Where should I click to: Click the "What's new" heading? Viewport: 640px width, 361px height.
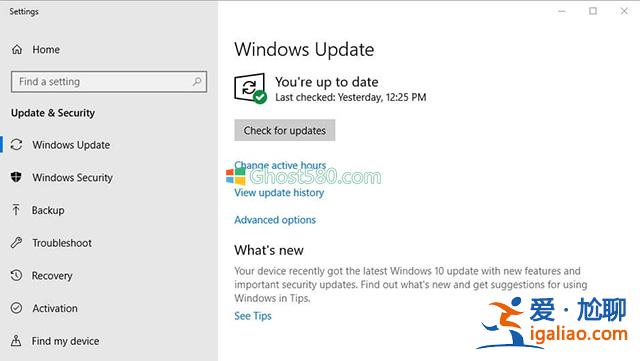point(269,250)
